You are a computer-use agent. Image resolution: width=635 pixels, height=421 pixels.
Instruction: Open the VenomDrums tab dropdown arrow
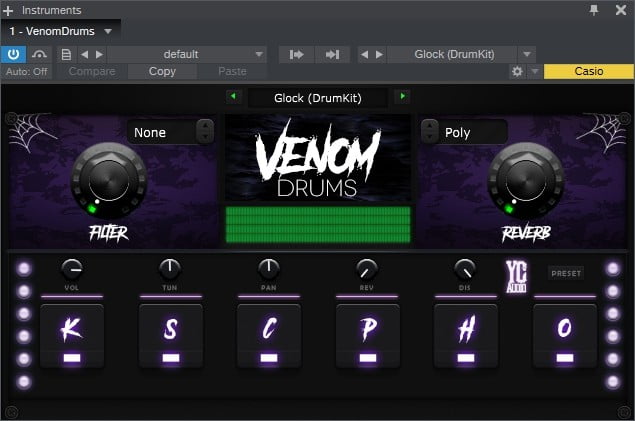point(108,31)
